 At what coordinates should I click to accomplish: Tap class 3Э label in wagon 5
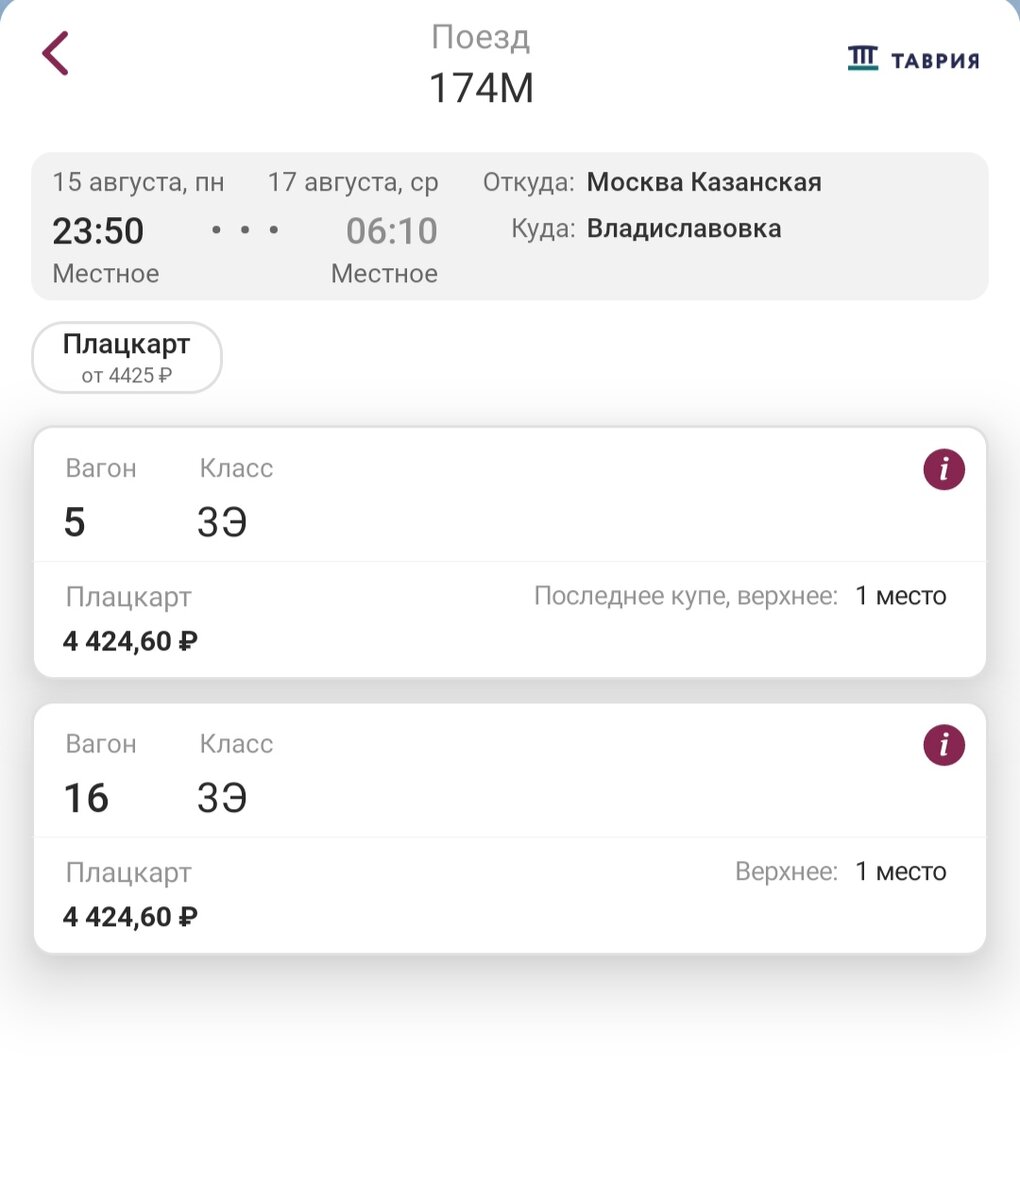click(x=222, y=522)
